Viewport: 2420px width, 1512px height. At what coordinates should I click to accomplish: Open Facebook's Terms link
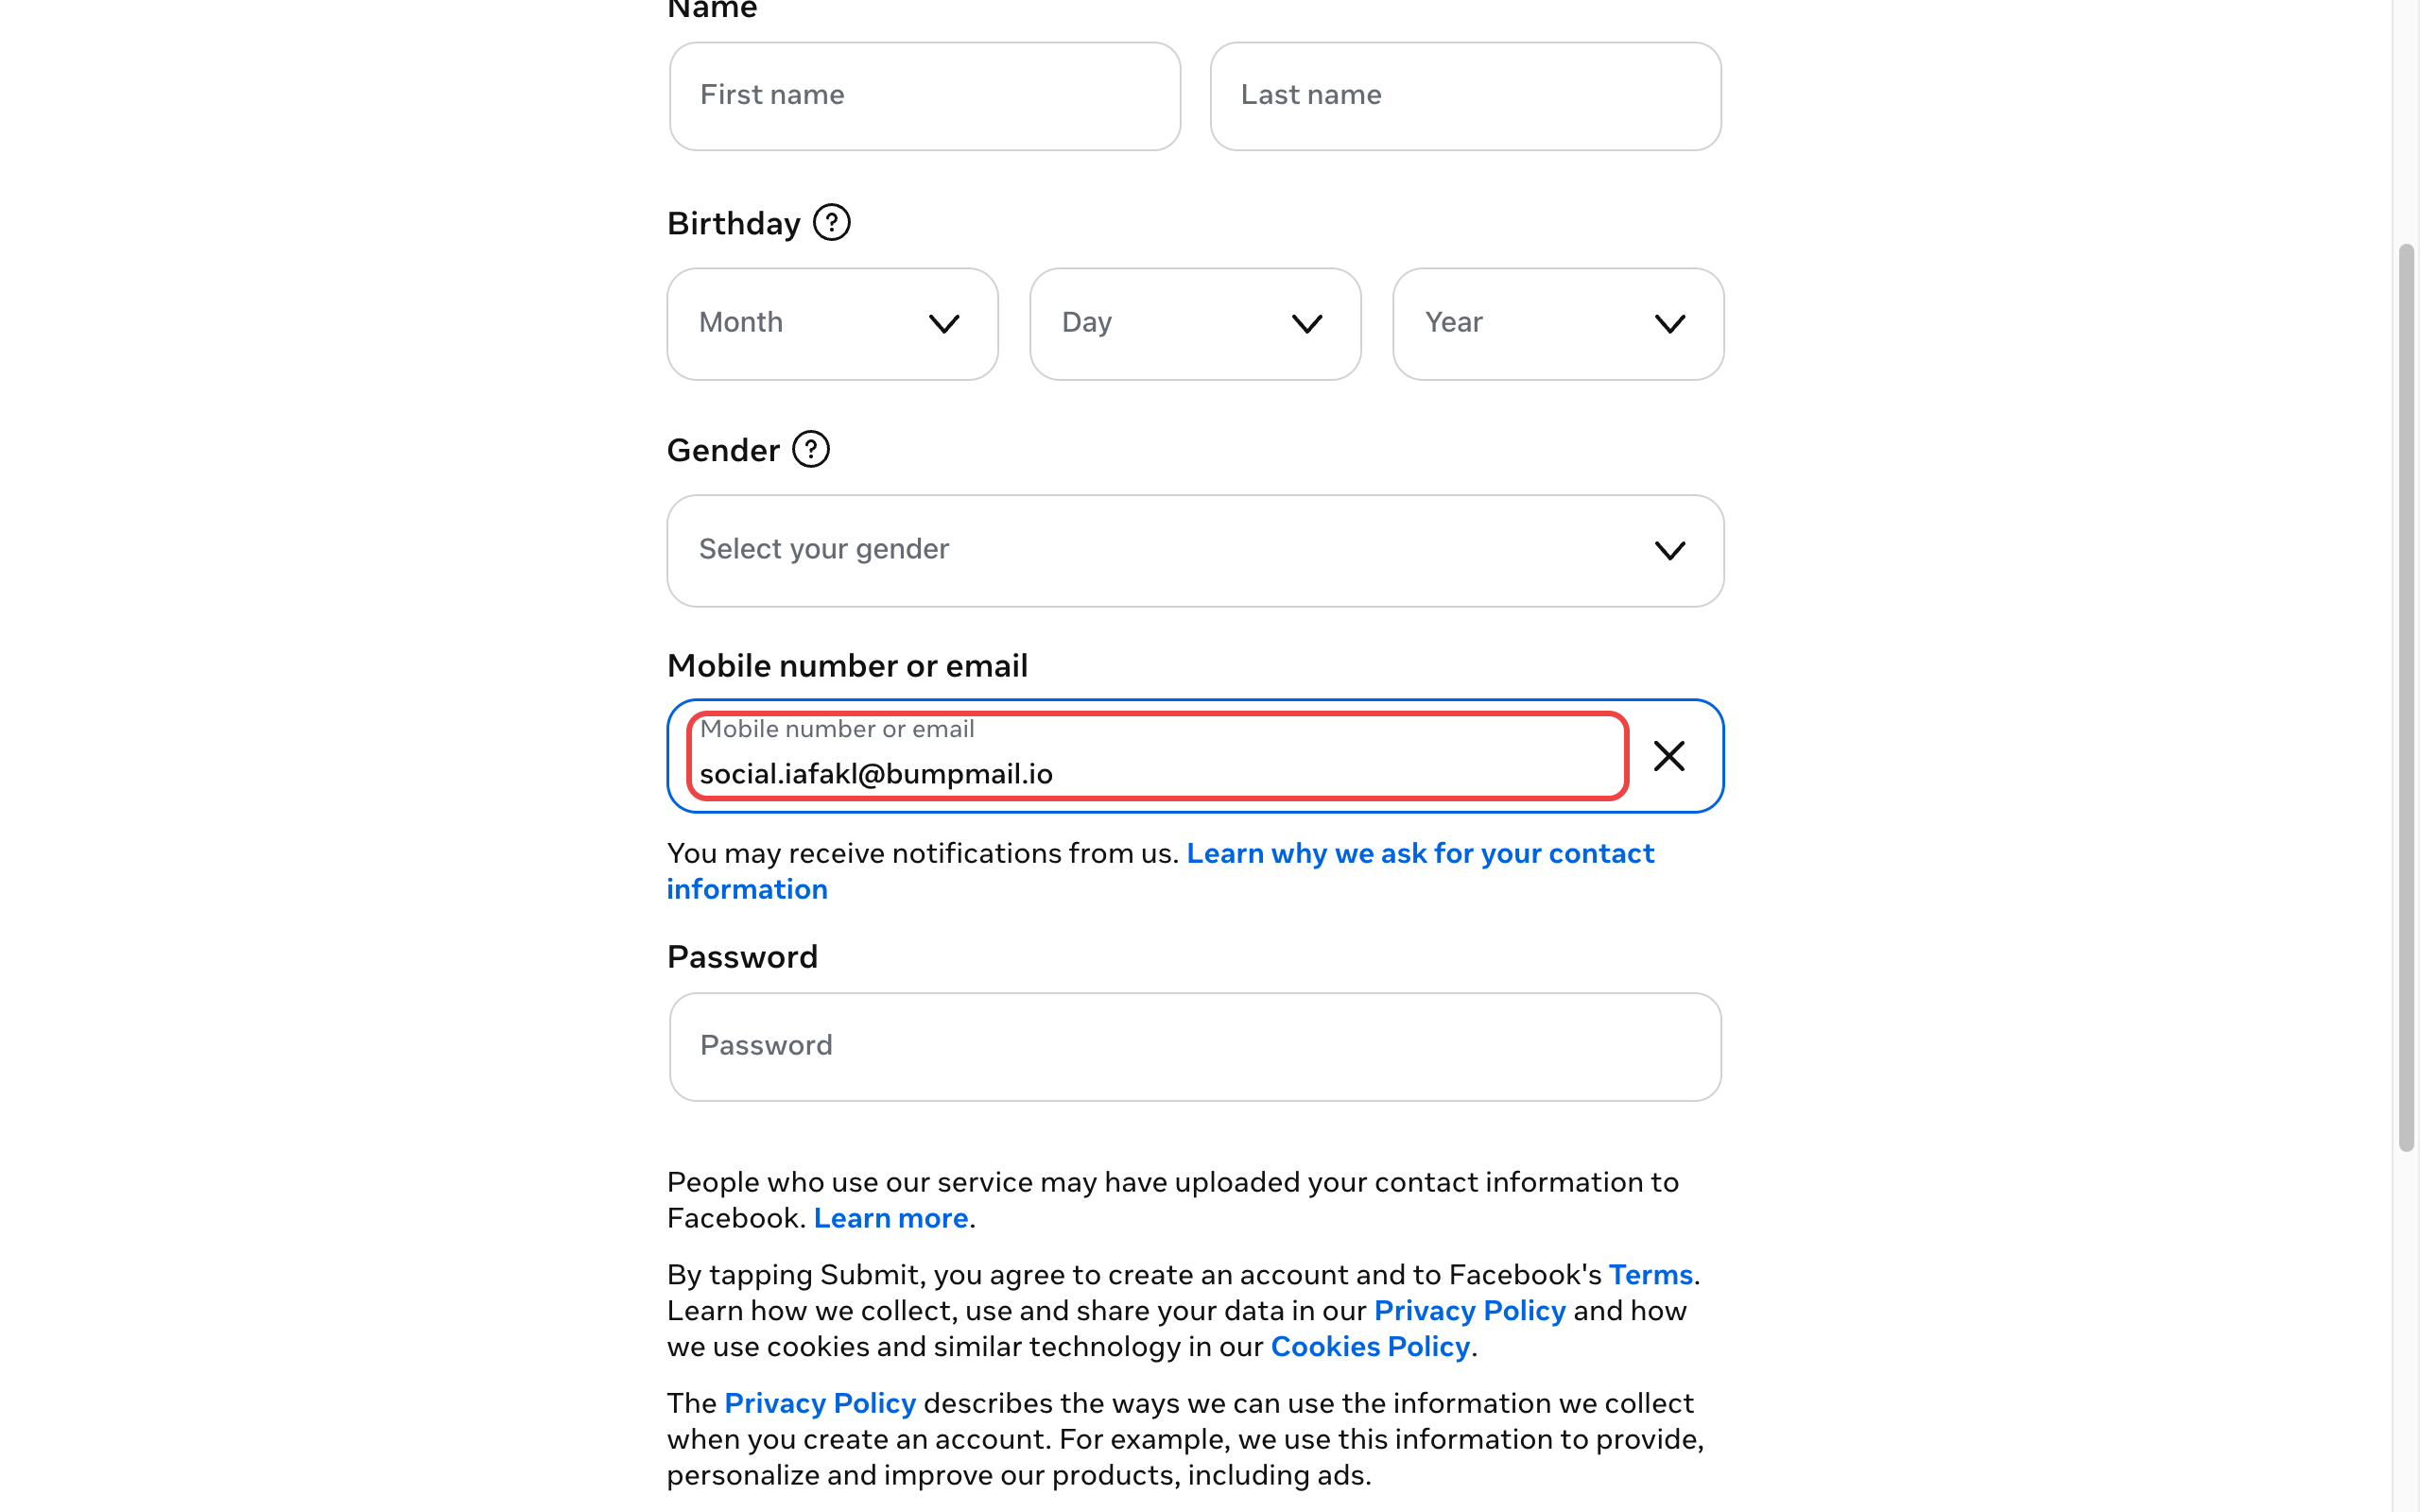[x=1650, y=1275]
